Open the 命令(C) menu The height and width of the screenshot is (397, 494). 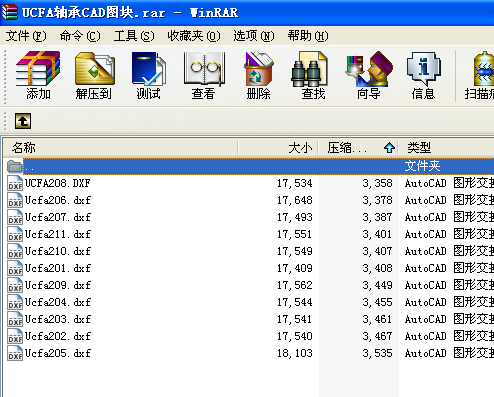click(x=80, y=36)
